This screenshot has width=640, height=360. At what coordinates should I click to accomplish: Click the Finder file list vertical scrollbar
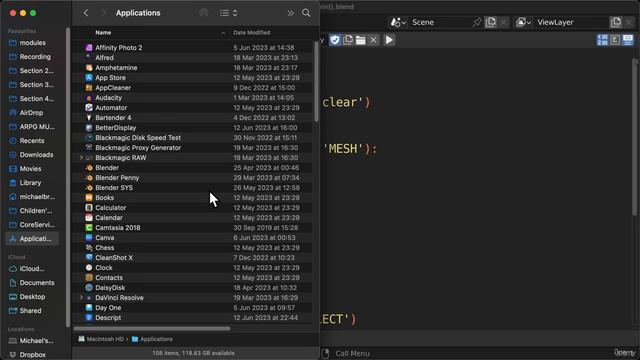click(316, 82)
